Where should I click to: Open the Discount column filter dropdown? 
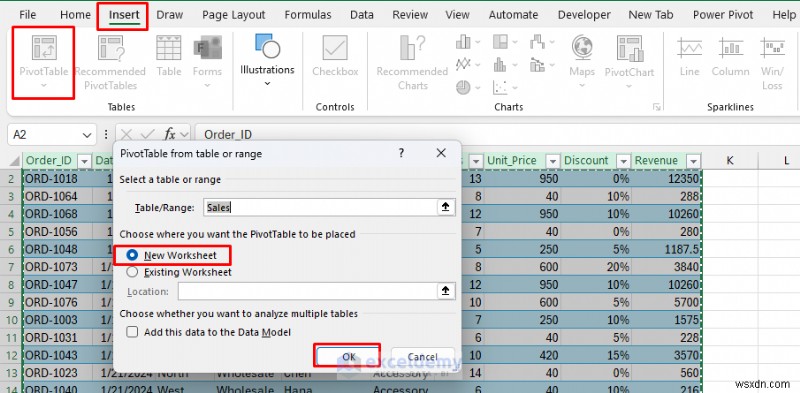pos(623,161)
